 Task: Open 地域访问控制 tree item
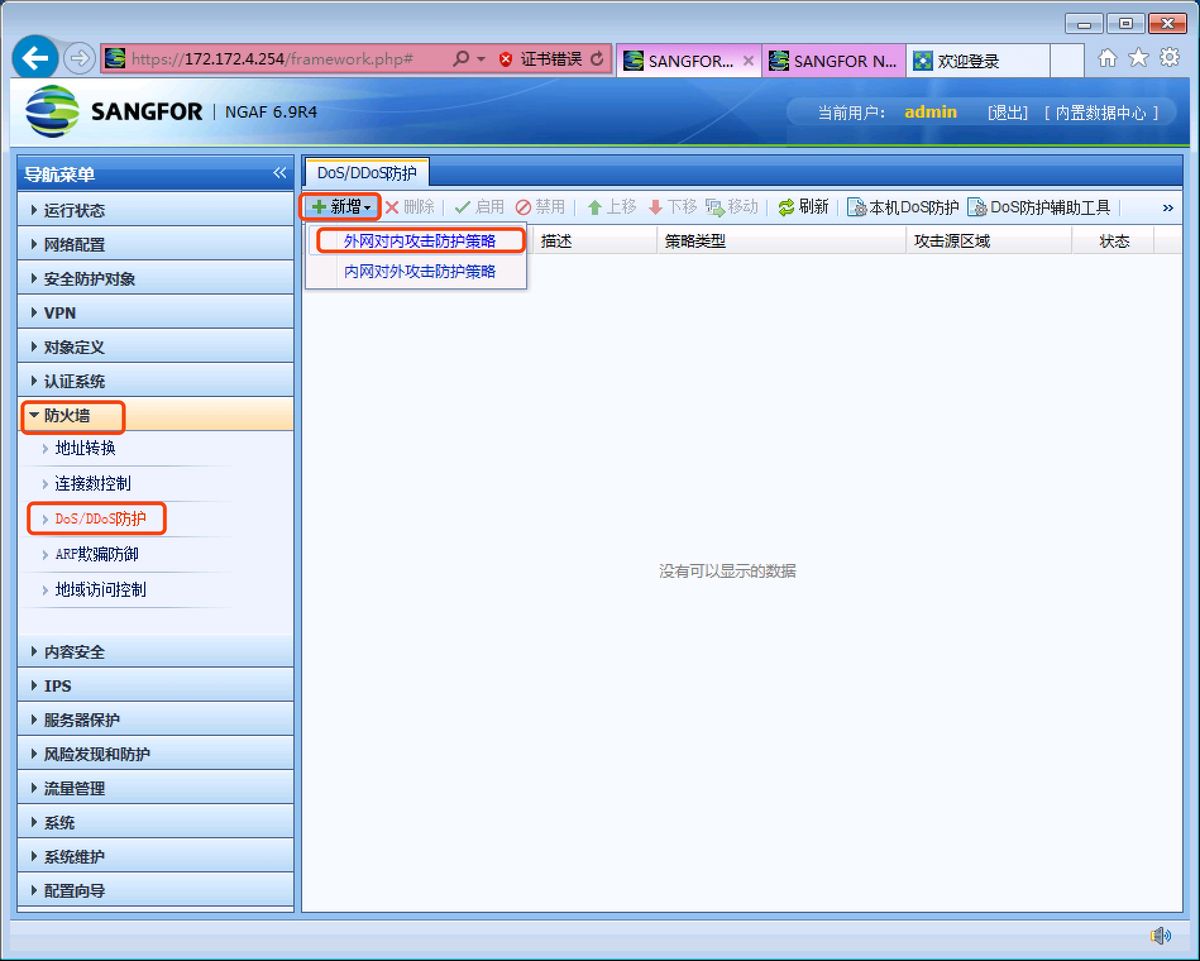coord(100,589)
